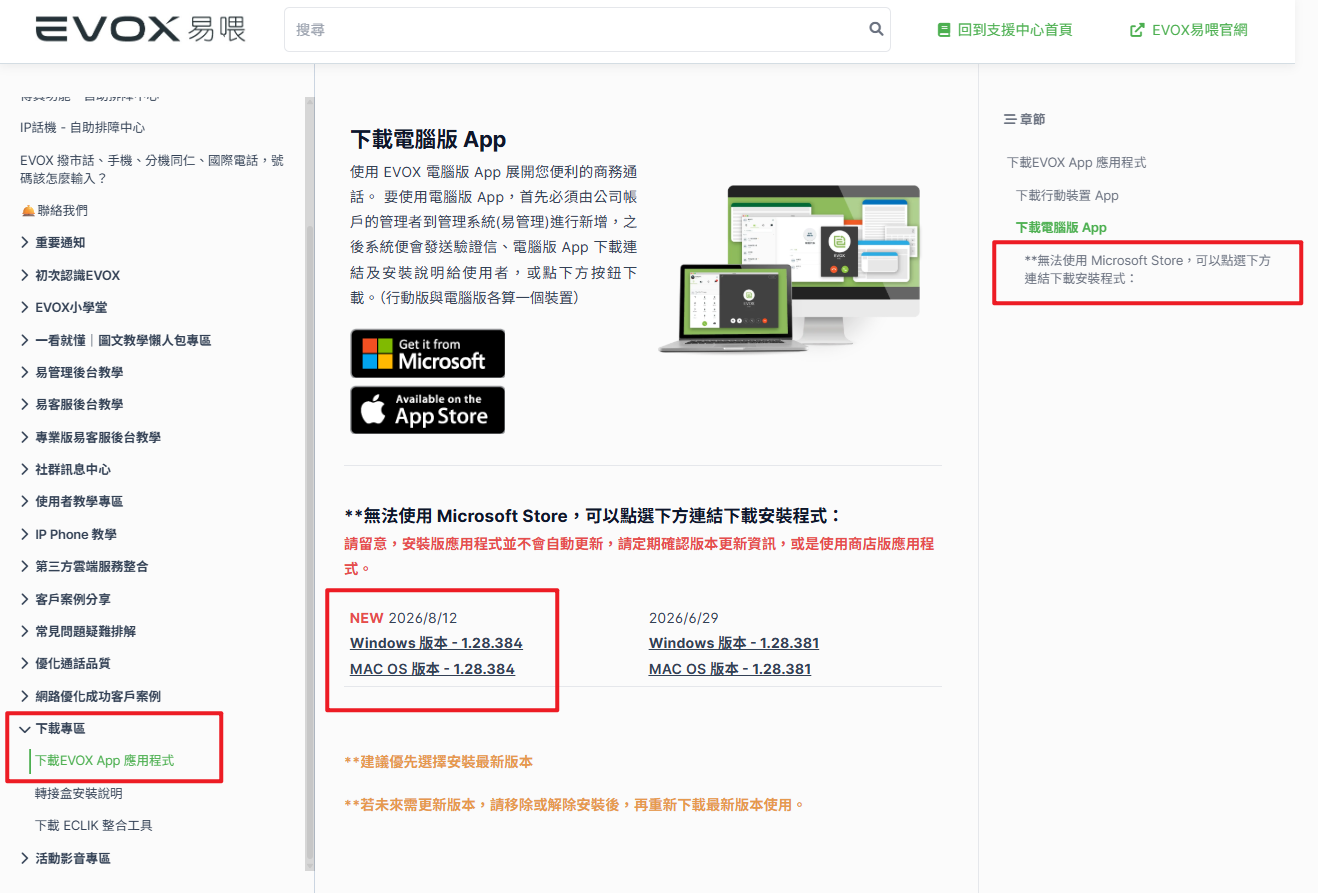Click the red NEW label
This screenshot has height=893, width=1318.
pyautogui.click(x=367, y=618)
